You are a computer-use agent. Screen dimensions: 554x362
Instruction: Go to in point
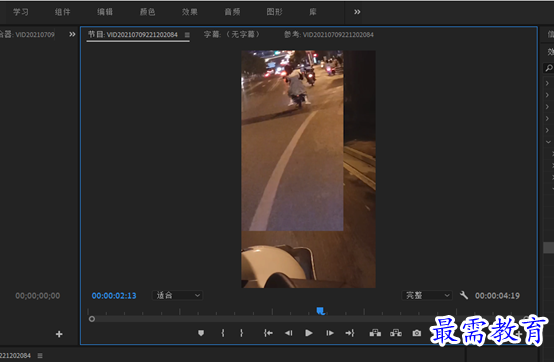tap(268, 333)
